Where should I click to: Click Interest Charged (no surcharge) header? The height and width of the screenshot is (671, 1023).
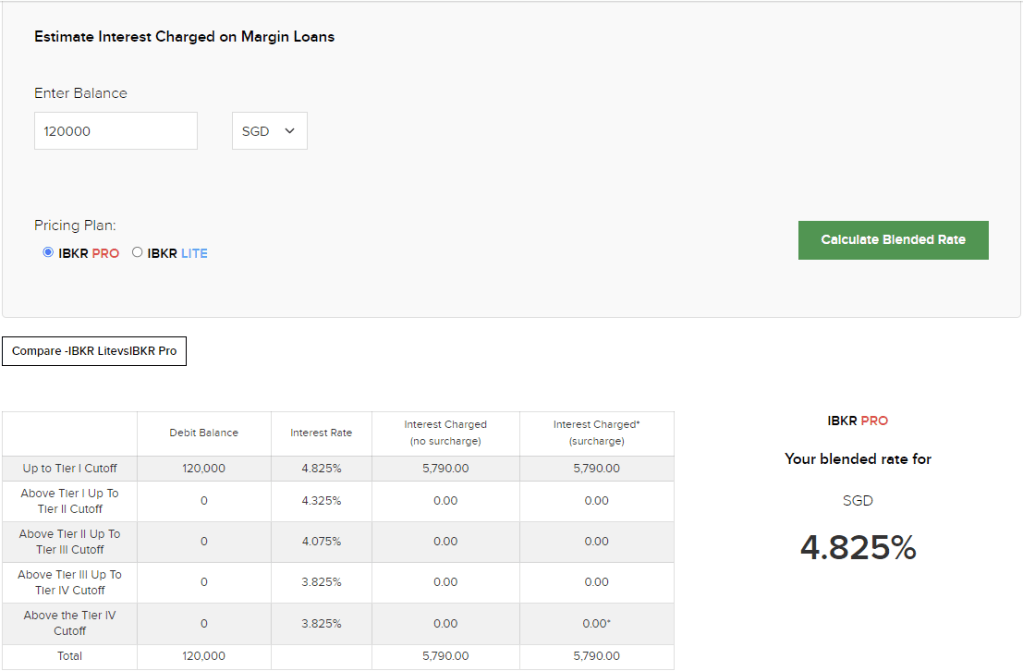(x=445, y=433)
